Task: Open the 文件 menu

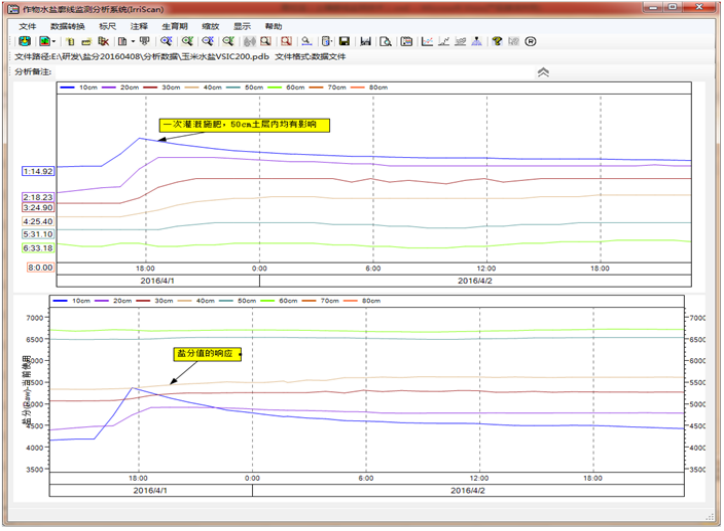Action: point(27,26)
